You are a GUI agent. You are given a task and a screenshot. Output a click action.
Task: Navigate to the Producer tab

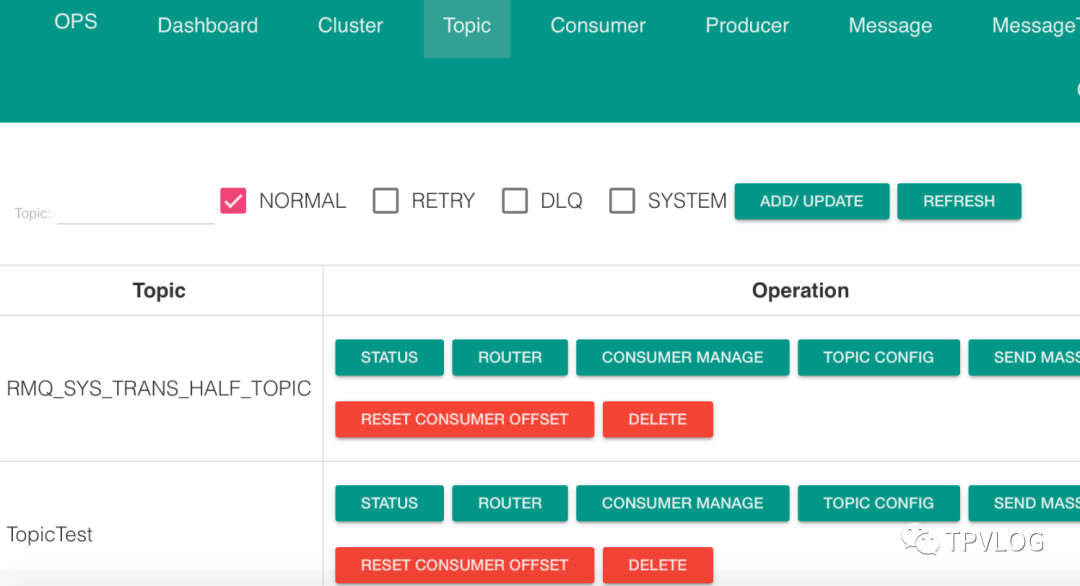747,26
